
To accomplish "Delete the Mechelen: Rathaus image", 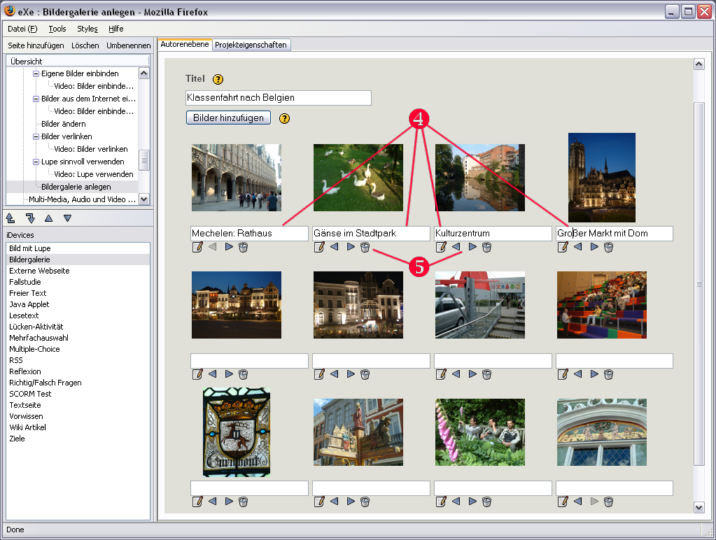I will (x=243, y=247).
